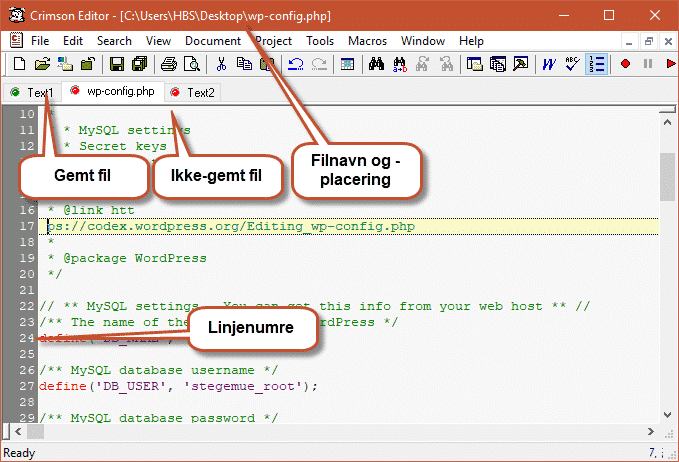This screenshot has height=462, width=679.
Task: Open the Window menu
Action: click(x=423, y=41)
